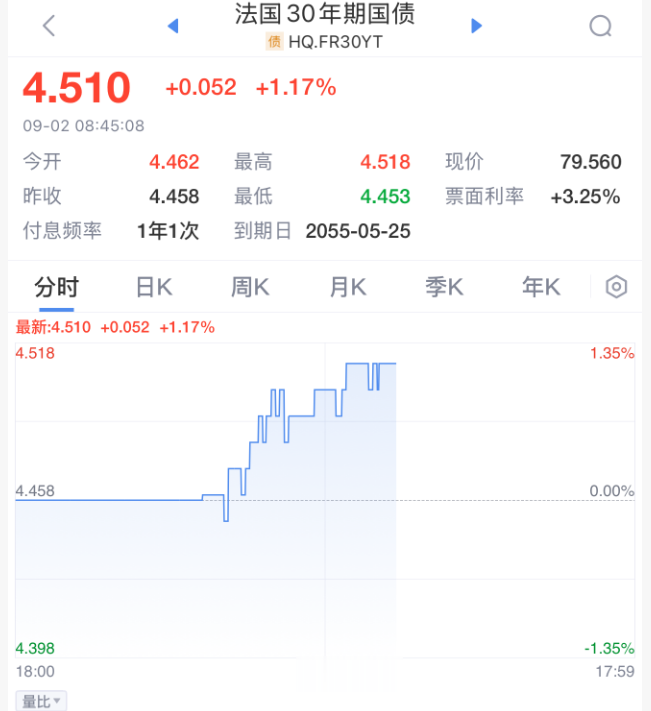Viewport: 651px width, 711px height.
Task: Tap the 到期日 2055-05-25 value
Action: (357, 231)
